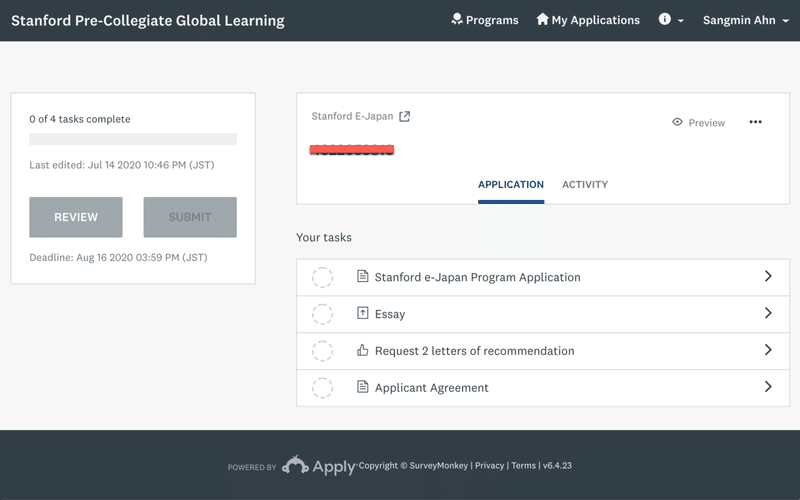Click status circle for Essay task
The height and width of the screenshot is (500, 800).
(x=322, y=314)
